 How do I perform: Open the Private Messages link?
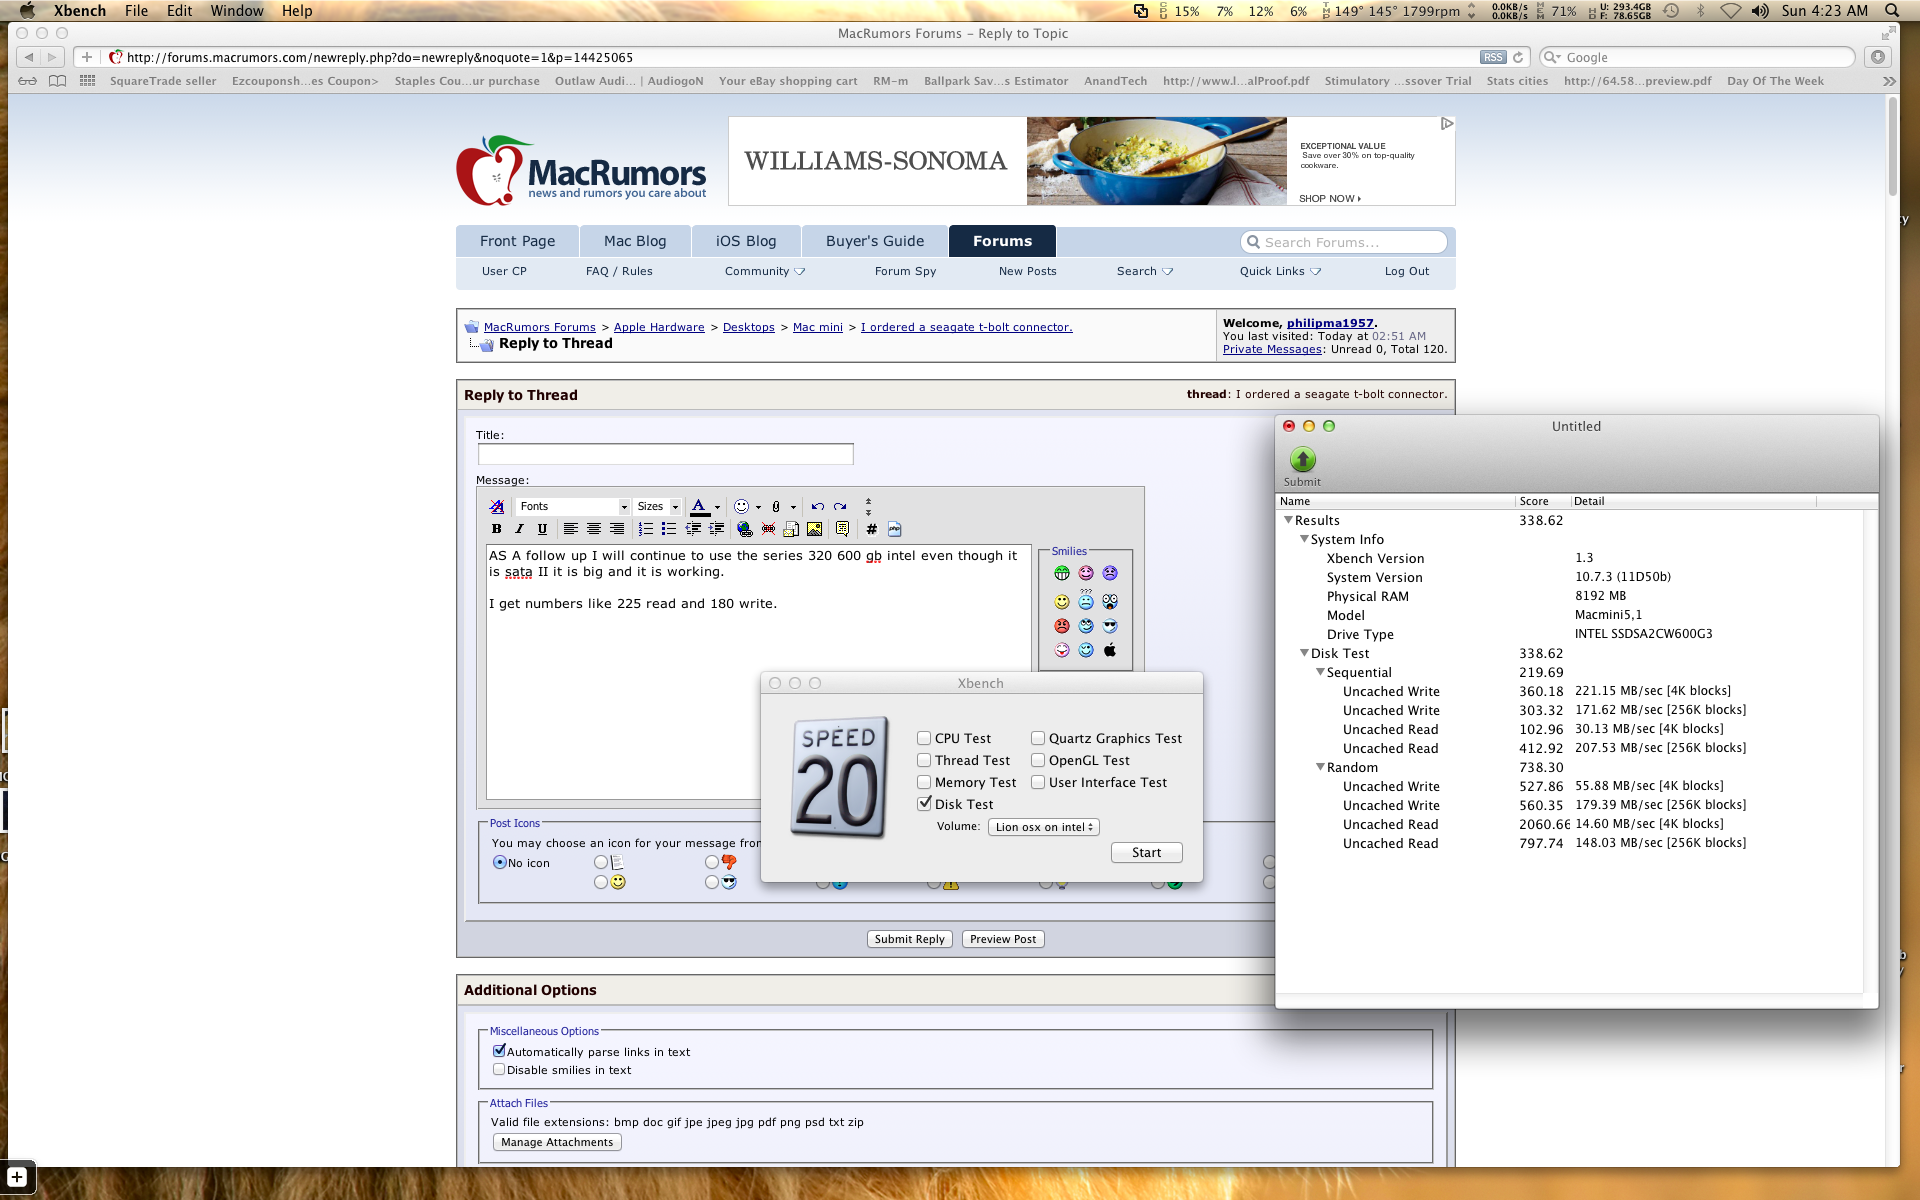coord(1272,349)
